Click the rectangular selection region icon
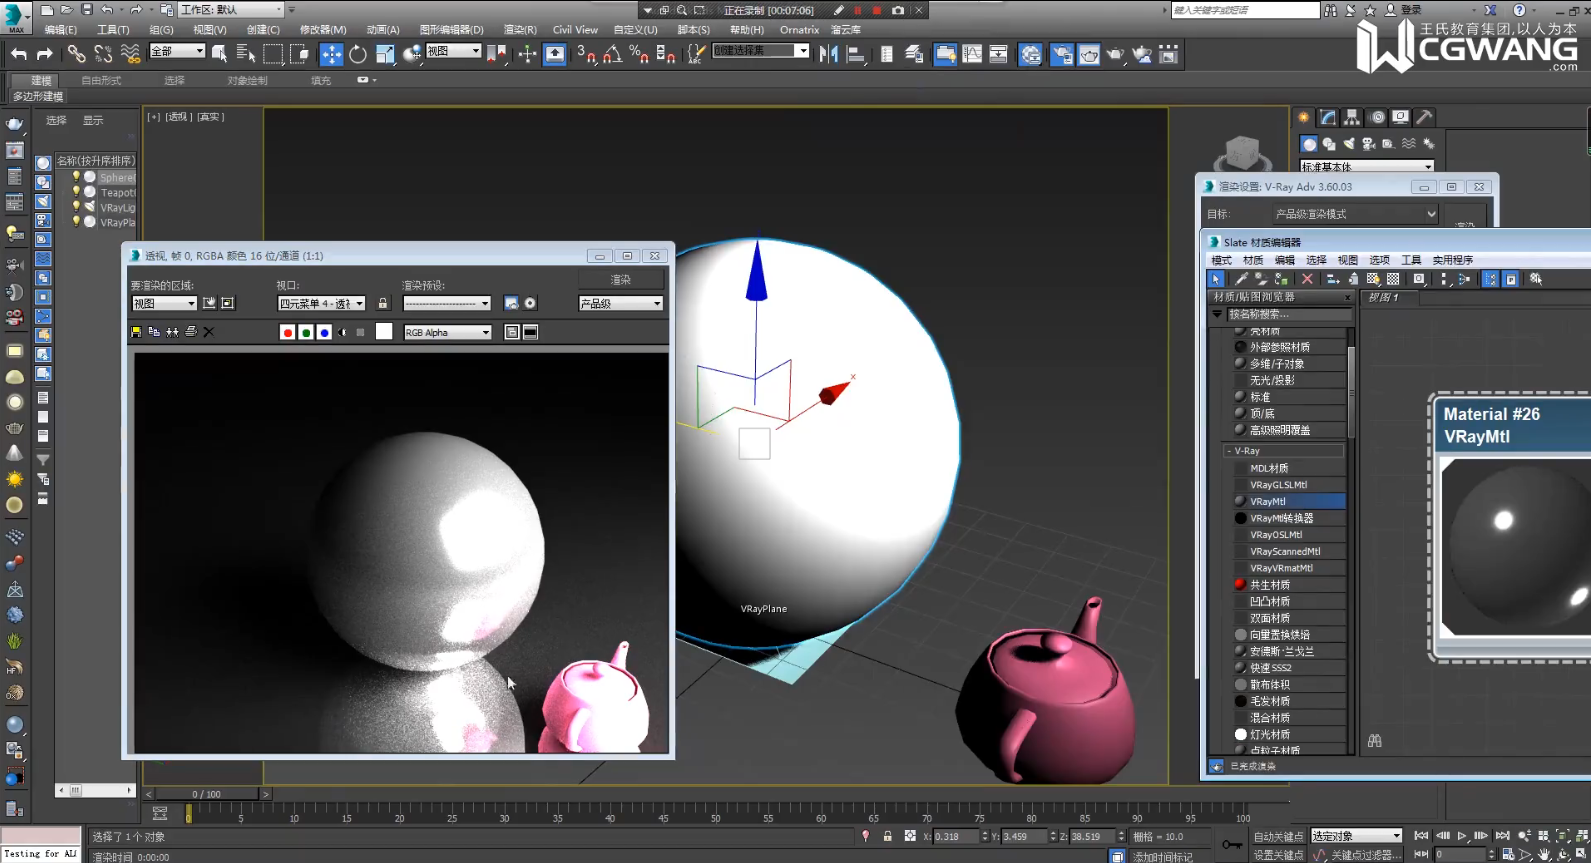 pos(273,54)
